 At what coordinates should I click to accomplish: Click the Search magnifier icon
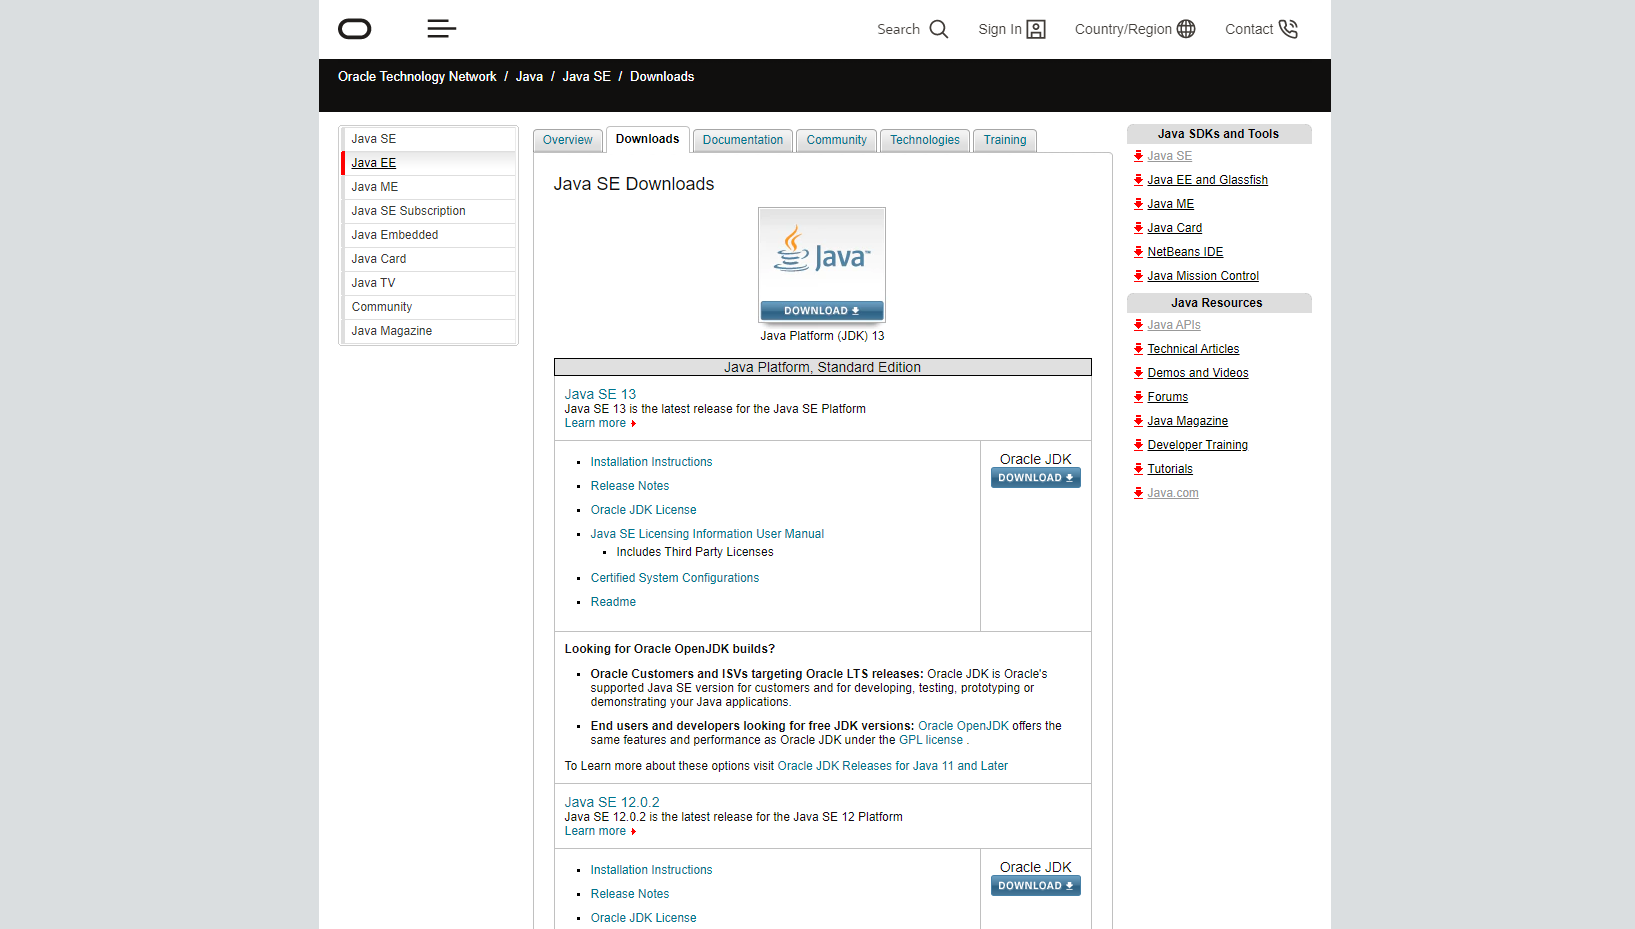click(938, 29)
